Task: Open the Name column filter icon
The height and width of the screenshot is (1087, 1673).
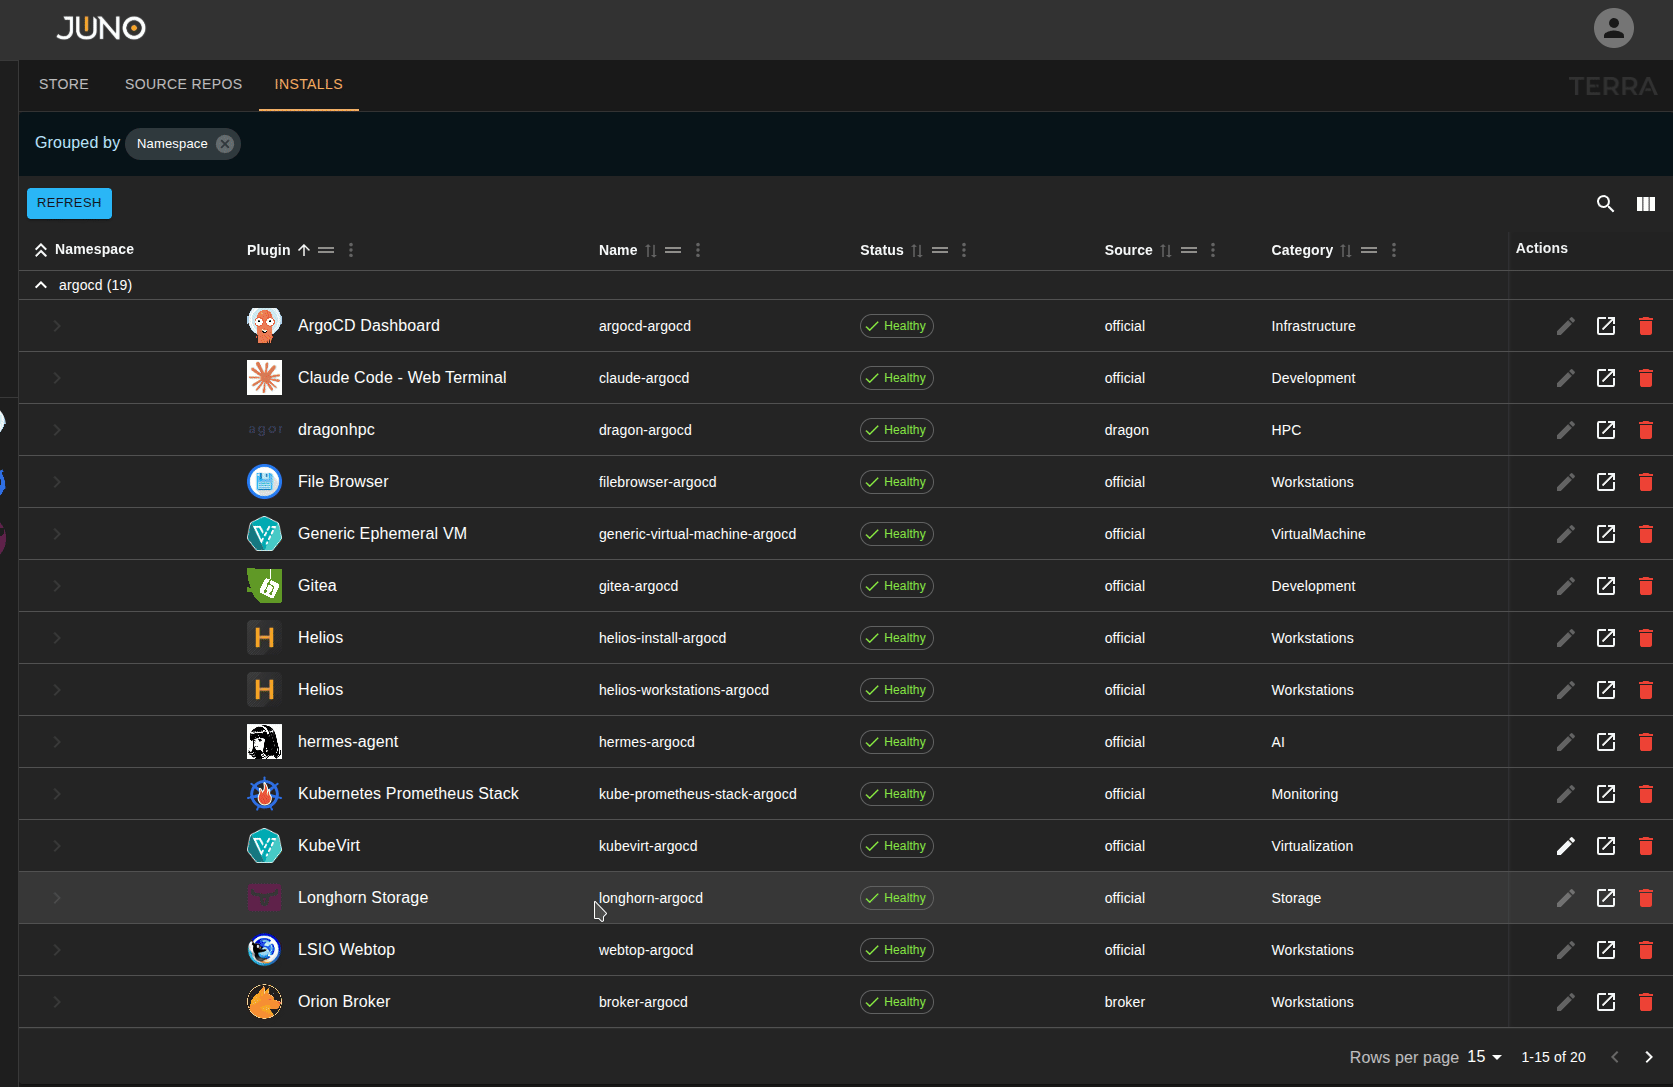Action: click(x=673, y=250)
